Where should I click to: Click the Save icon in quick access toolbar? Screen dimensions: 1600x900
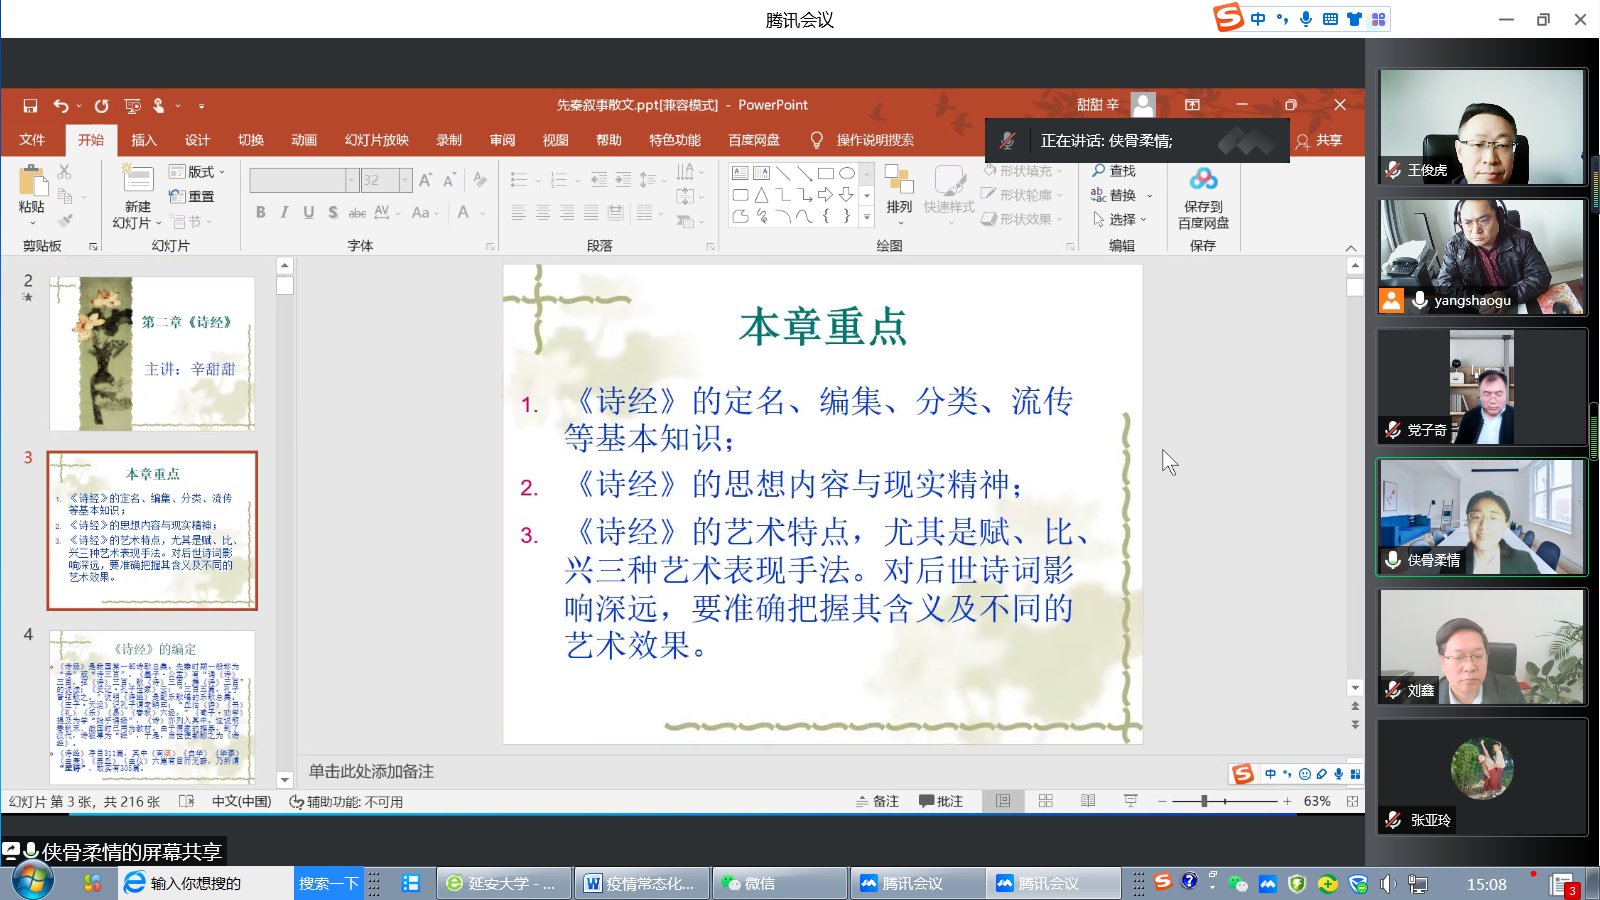coord(30,106)
